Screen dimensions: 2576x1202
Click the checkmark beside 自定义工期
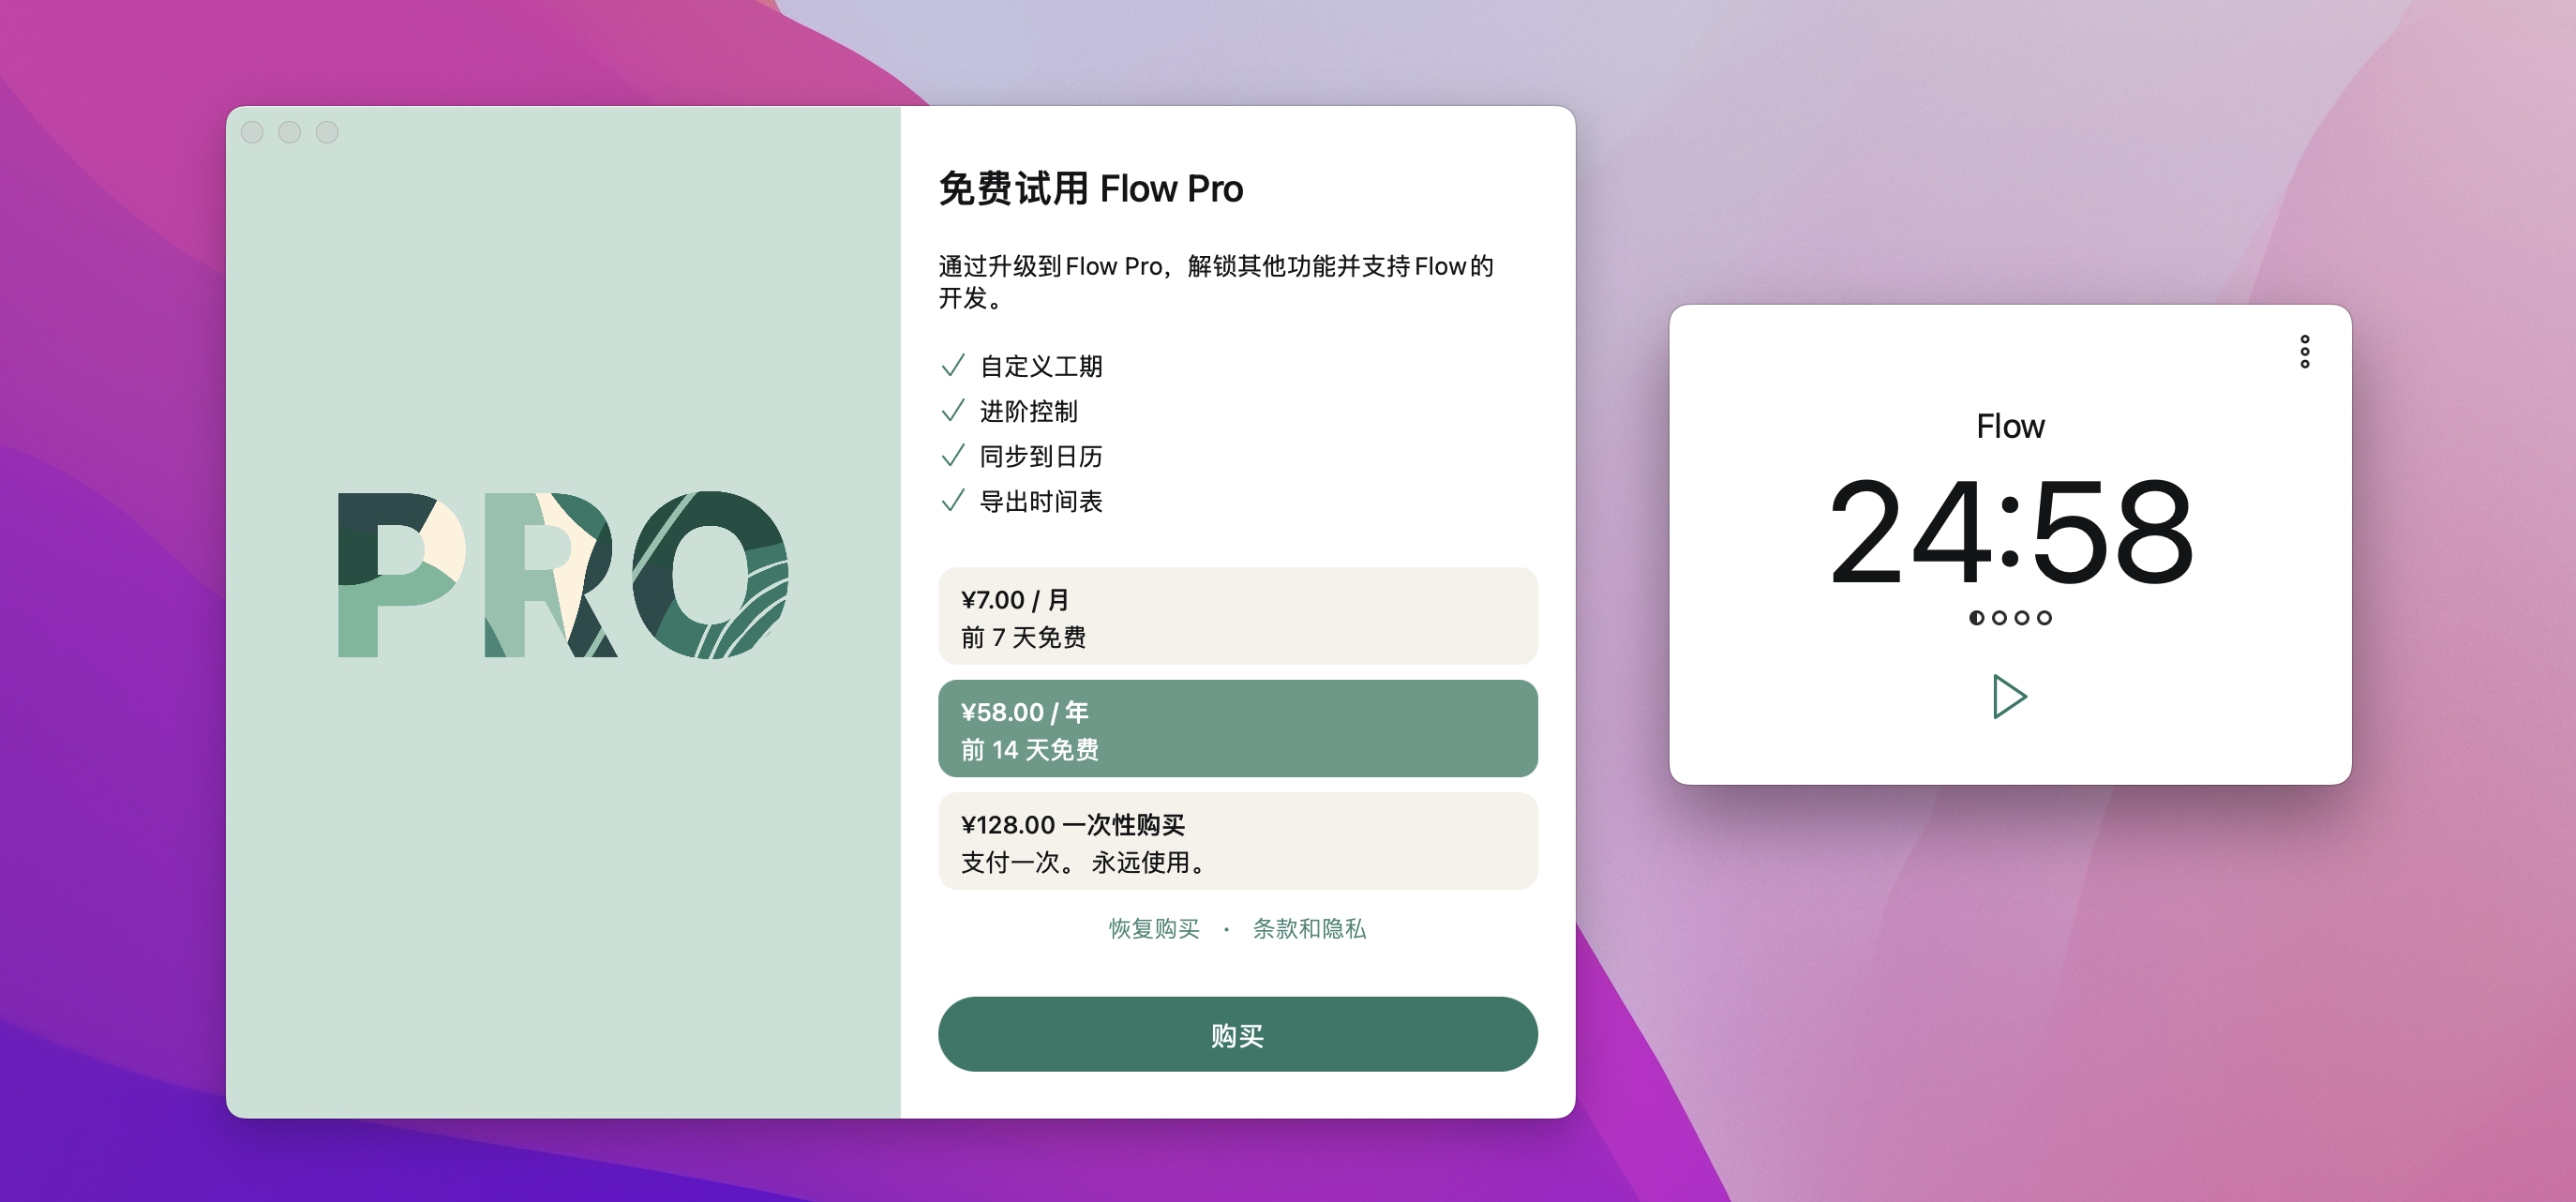click(x=953, y=365)
